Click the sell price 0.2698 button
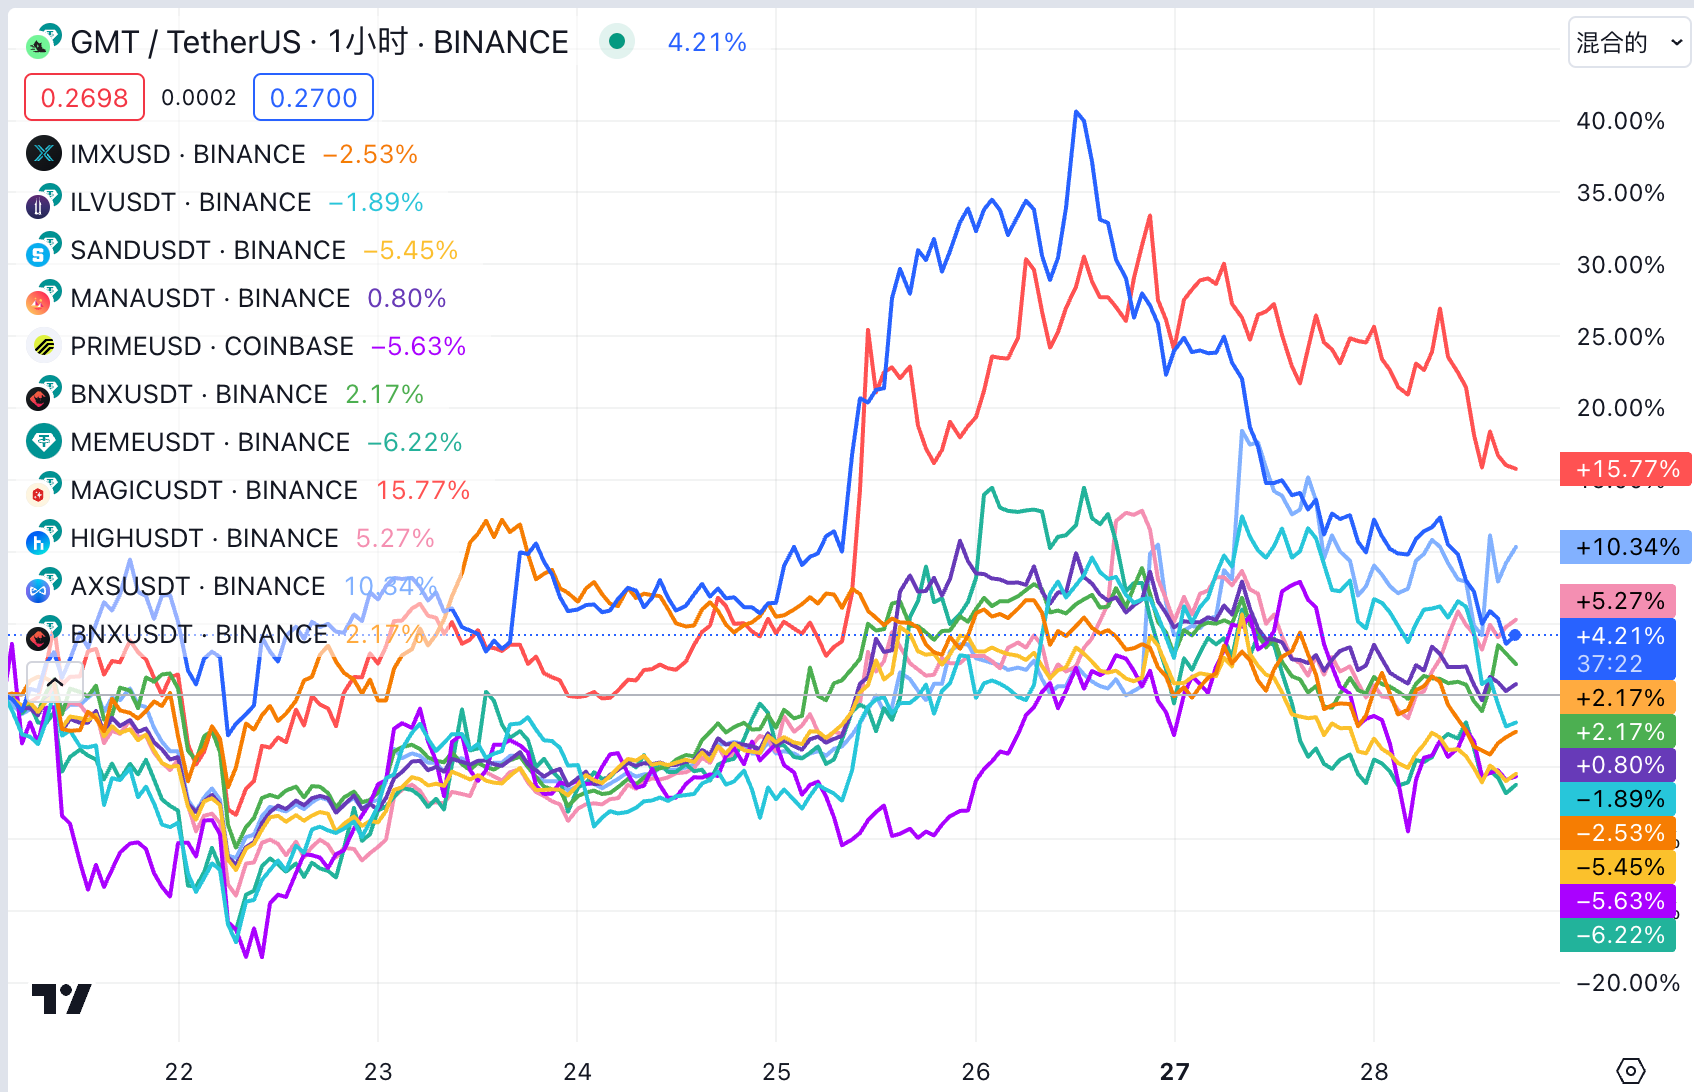 [x=84, y=98]
